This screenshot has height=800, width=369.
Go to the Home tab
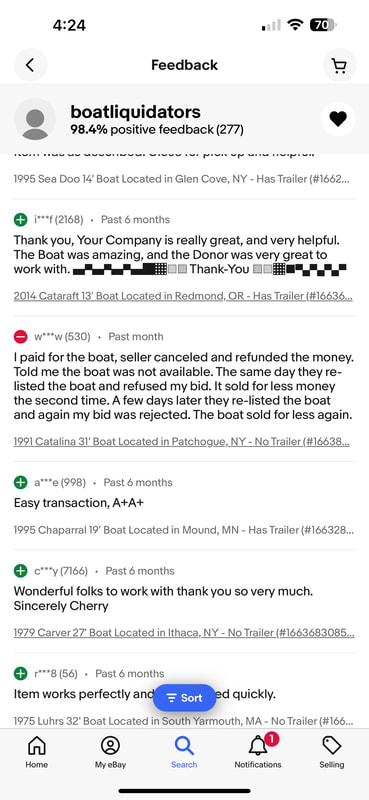[37, 752]
